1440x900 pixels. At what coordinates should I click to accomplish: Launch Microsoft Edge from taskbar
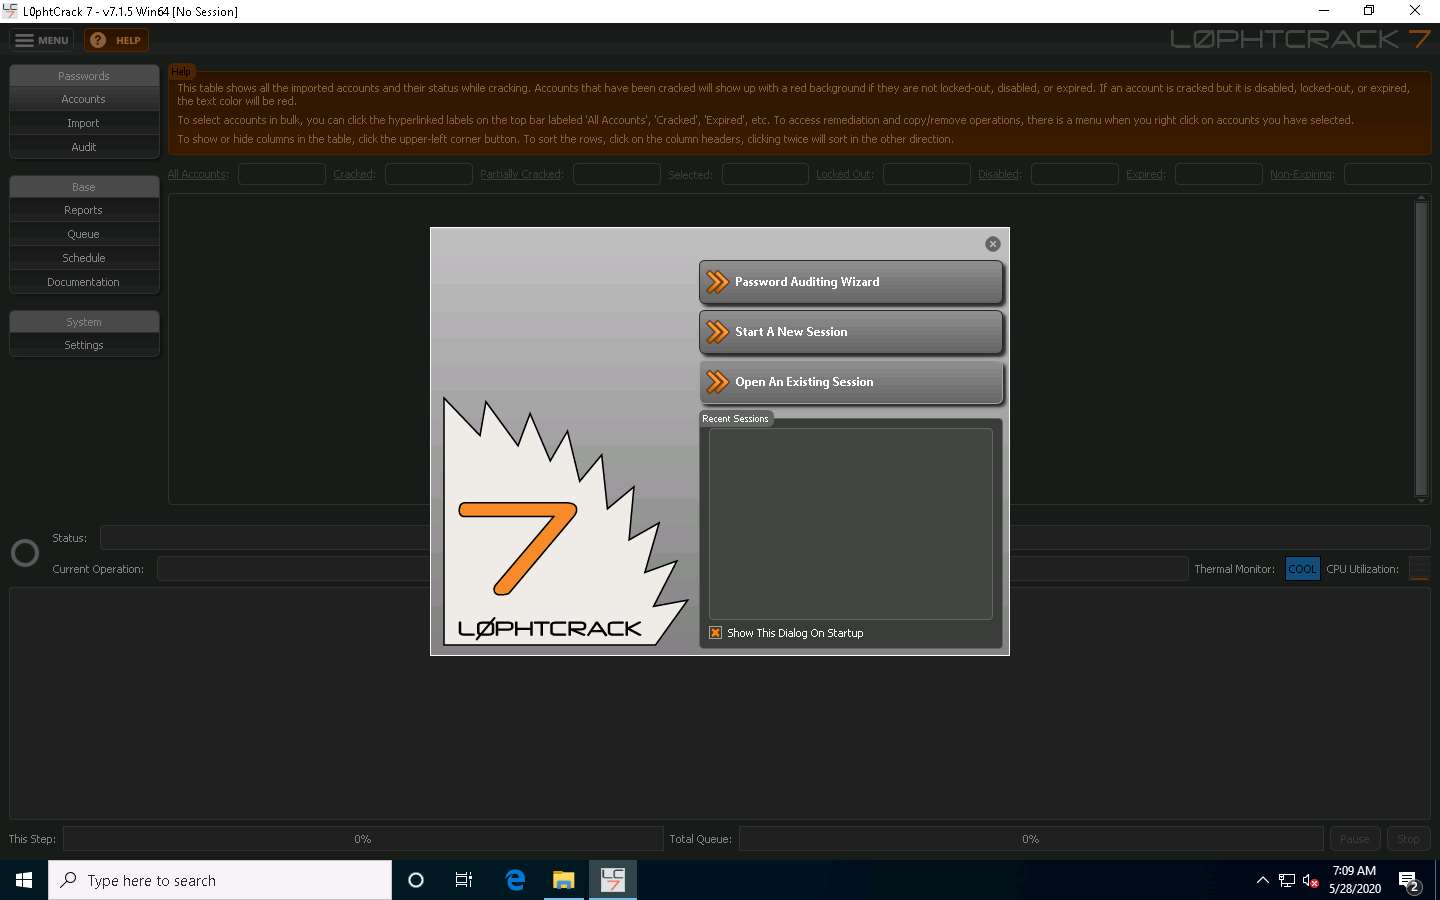(515, 880)
